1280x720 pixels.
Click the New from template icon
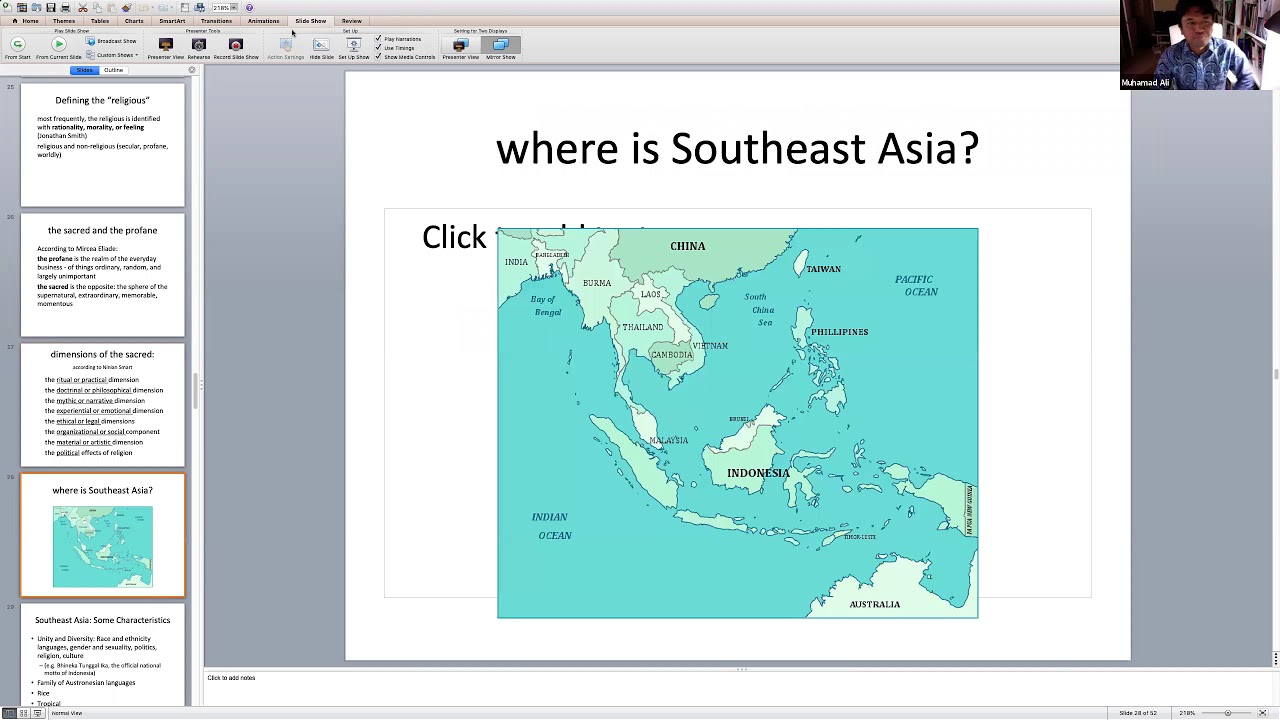tap(22, 7)
